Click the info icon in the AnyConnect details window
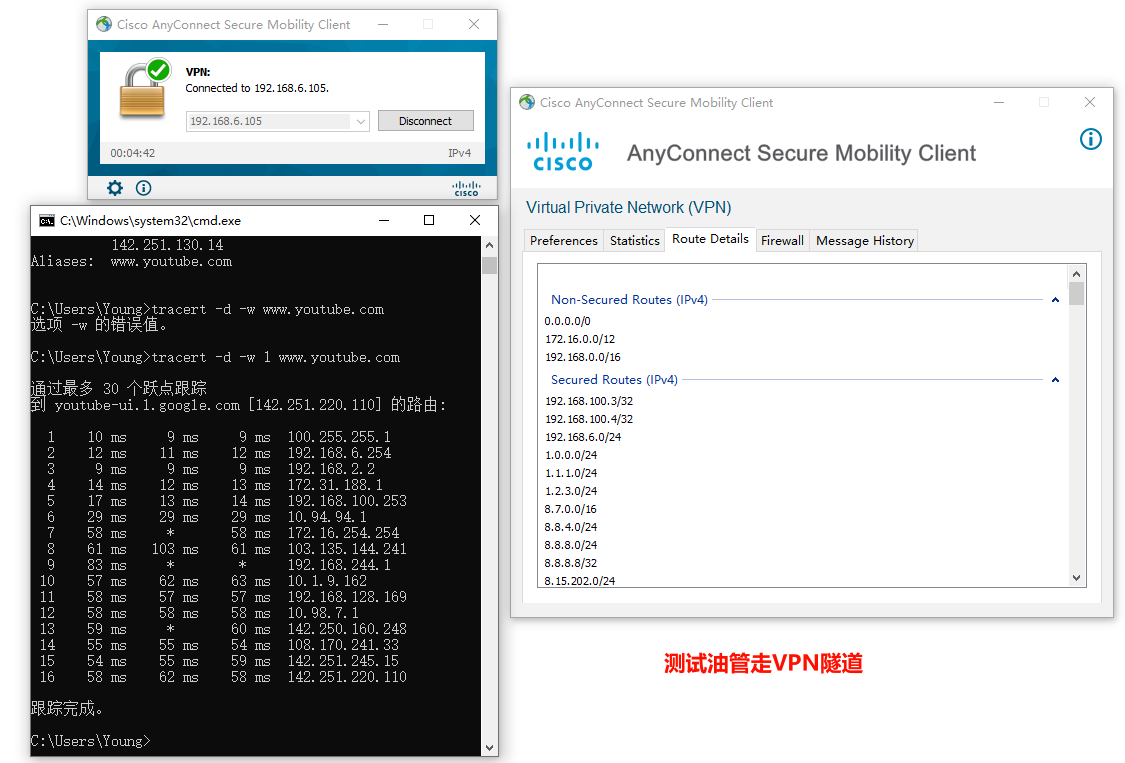1125x763 pixels. click(1091, 139)
